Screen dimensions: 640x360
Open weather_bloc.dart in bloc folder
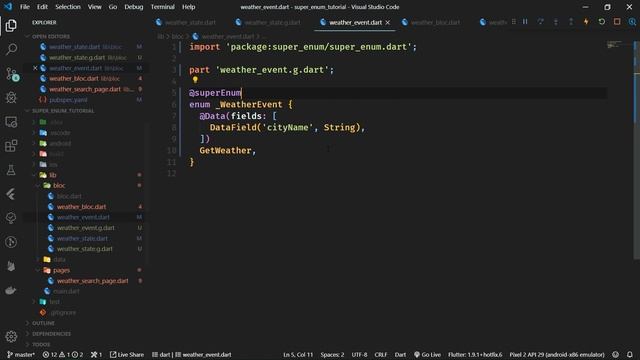(x=81, y=207)
